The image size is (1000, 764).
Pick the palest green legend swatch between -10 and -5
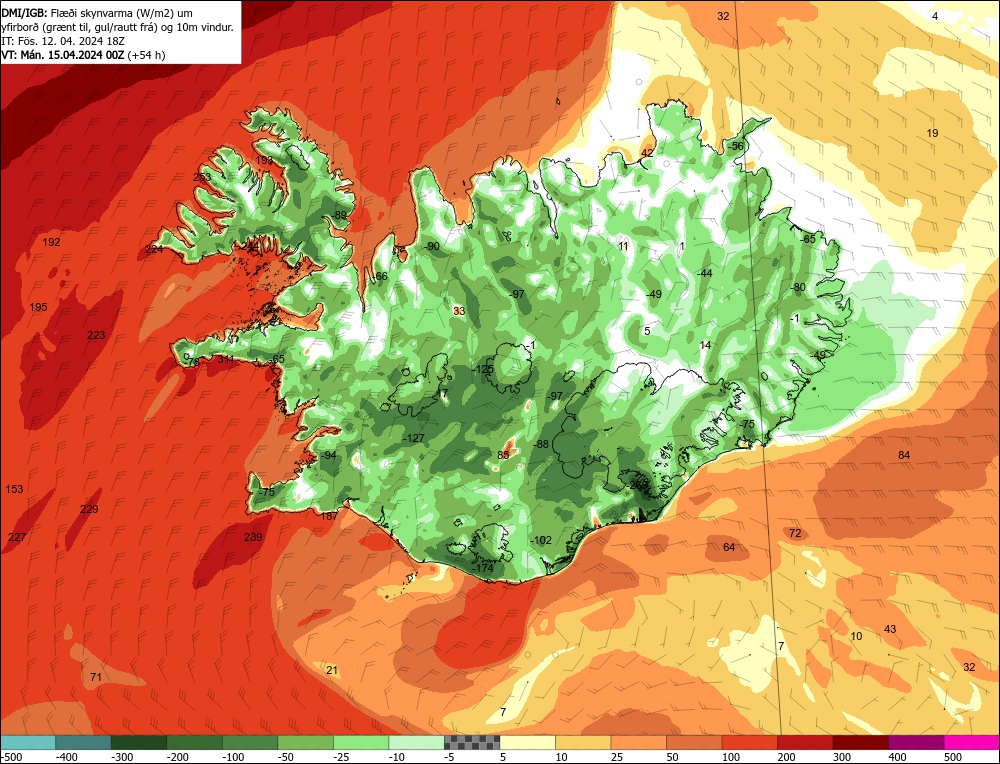[x=416, y=742]
